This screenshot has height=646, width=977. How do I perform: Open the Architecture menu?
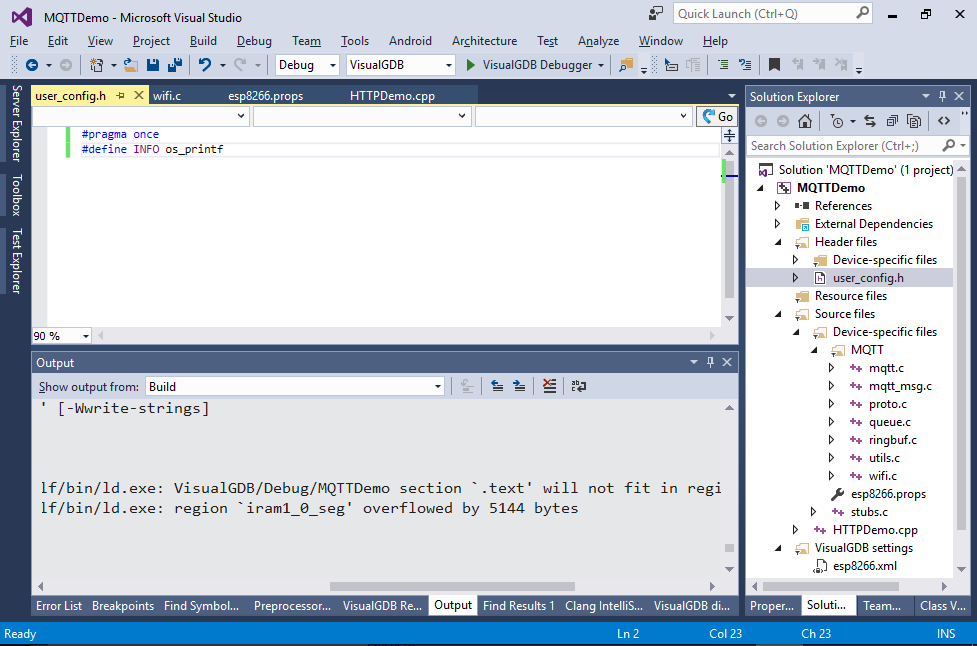(484, 40)
